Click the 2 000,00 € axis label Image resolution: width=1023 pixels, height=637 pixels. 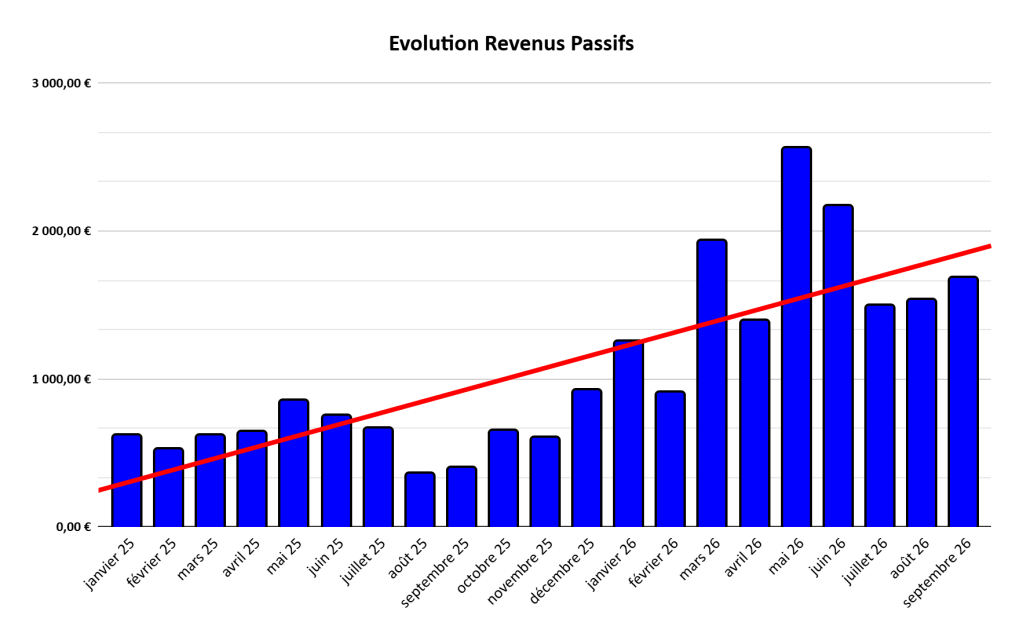pos(61,231)
